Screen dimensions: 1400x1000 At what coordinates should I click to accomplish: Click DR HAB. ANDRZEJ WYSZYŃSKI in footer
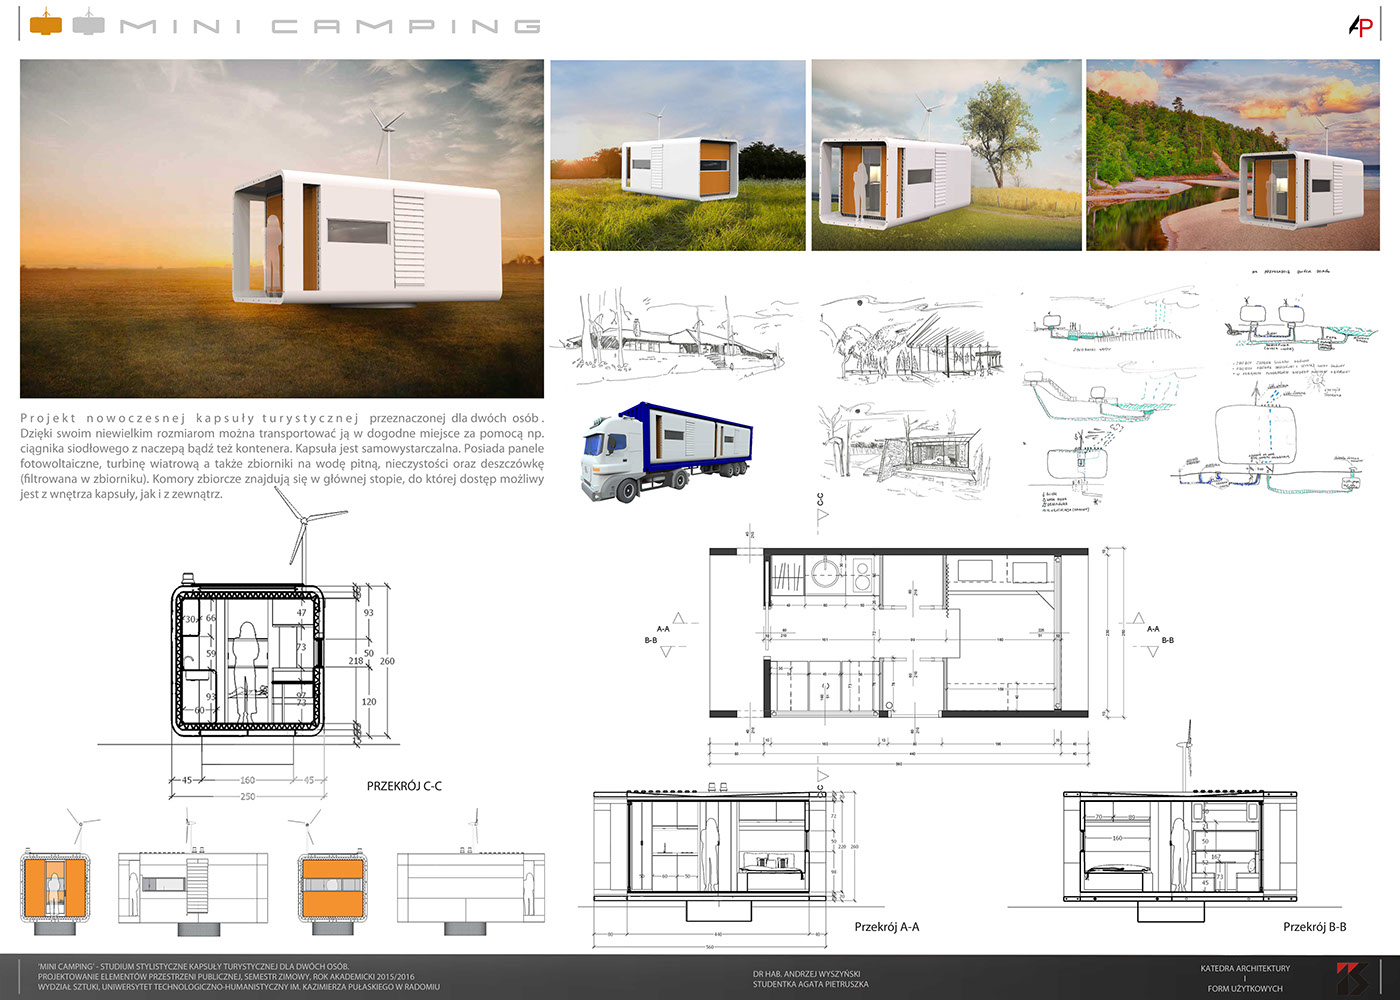coord(807,974)
